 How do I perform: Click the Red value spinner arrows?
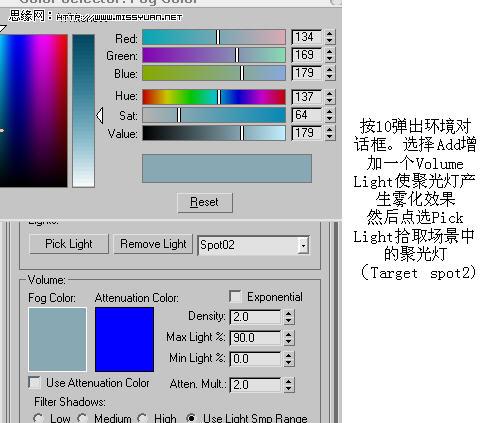pos(330,37)
